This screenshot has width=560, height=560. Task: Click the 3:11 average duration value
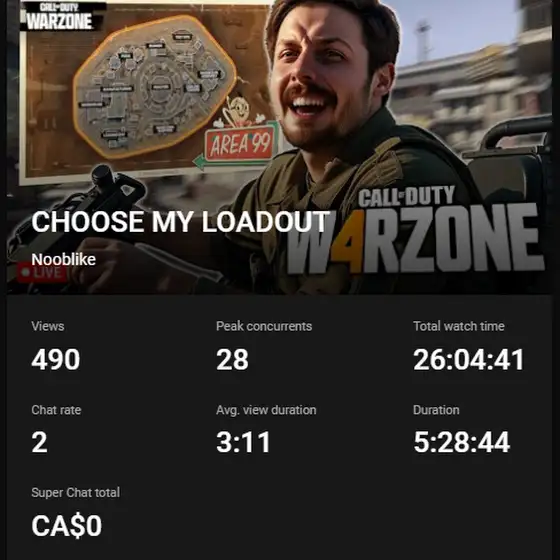point(243,442)
